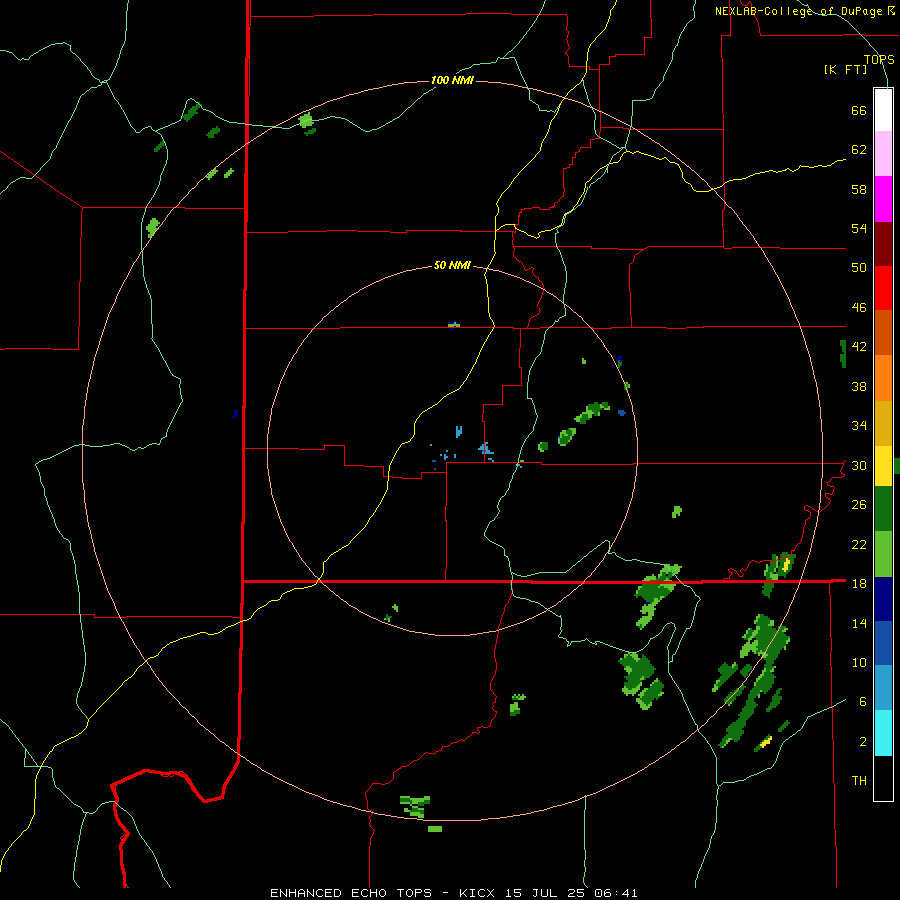This screenshot has height=900, width=900.
Task: Select the medium blue legend swatch at 10
Action: (x=883, y=643)
